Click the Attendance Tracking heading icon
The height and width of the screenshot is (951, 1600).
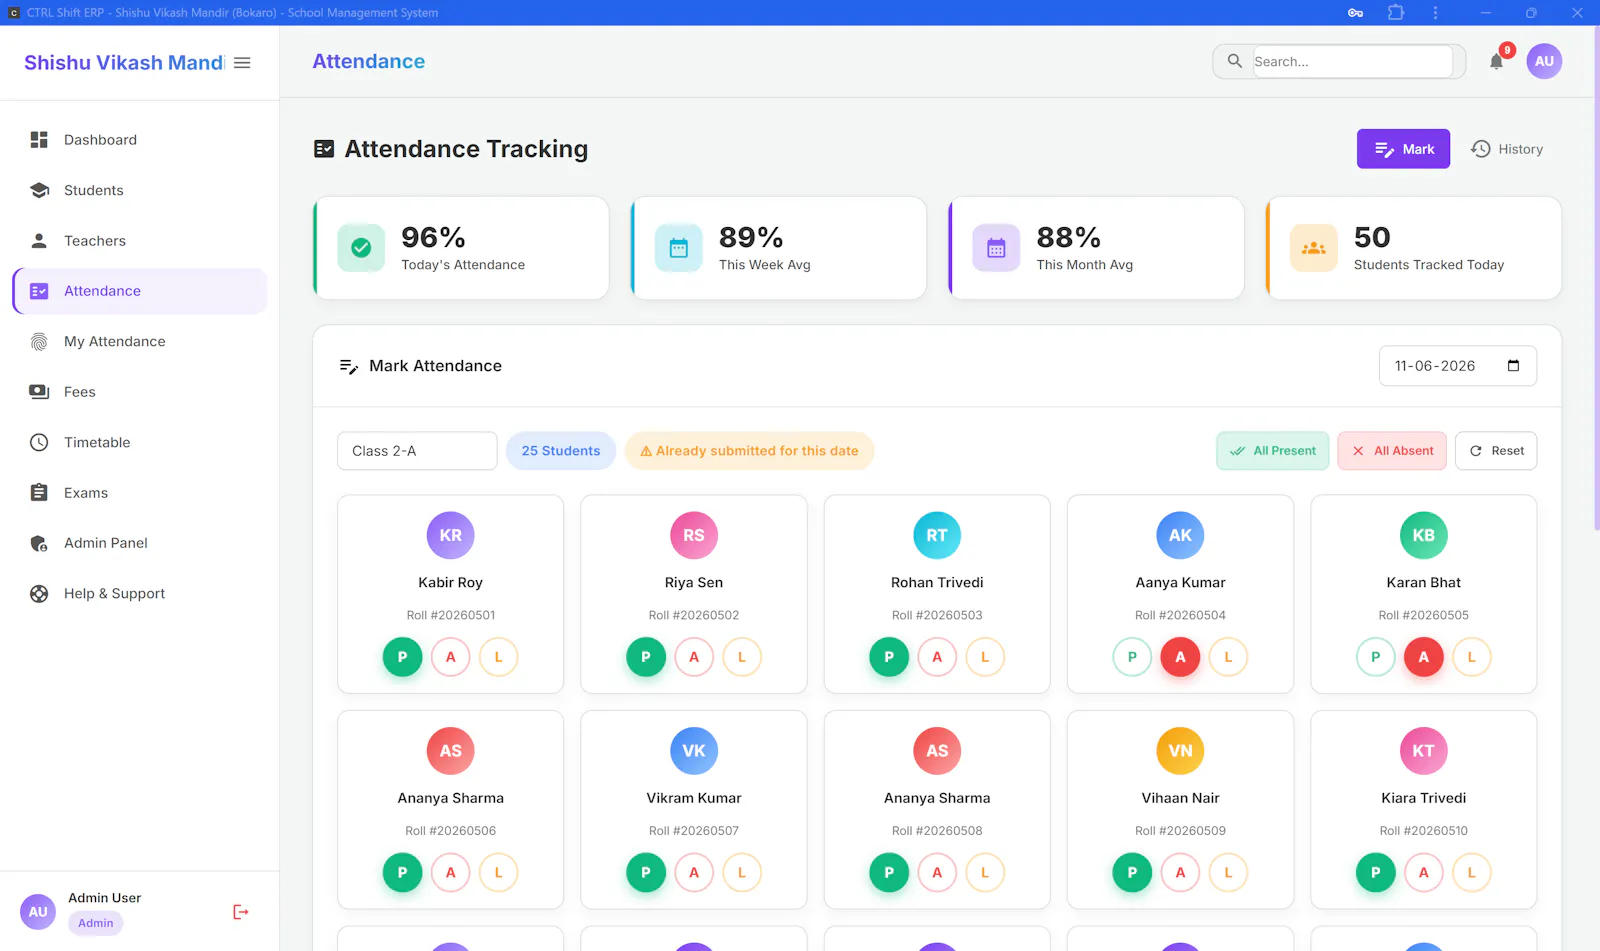point(324,149)
